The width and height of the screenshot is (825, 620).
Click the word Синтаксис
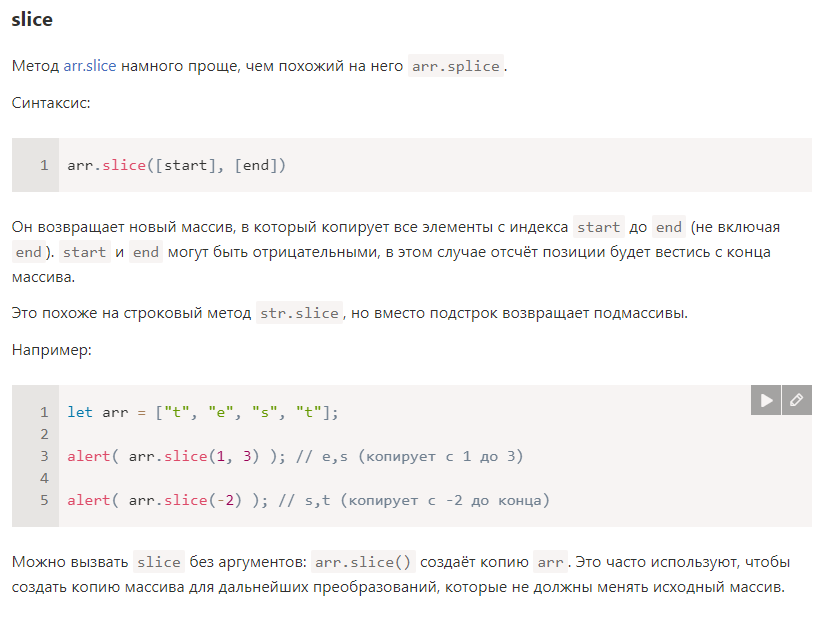click(51, 103)
